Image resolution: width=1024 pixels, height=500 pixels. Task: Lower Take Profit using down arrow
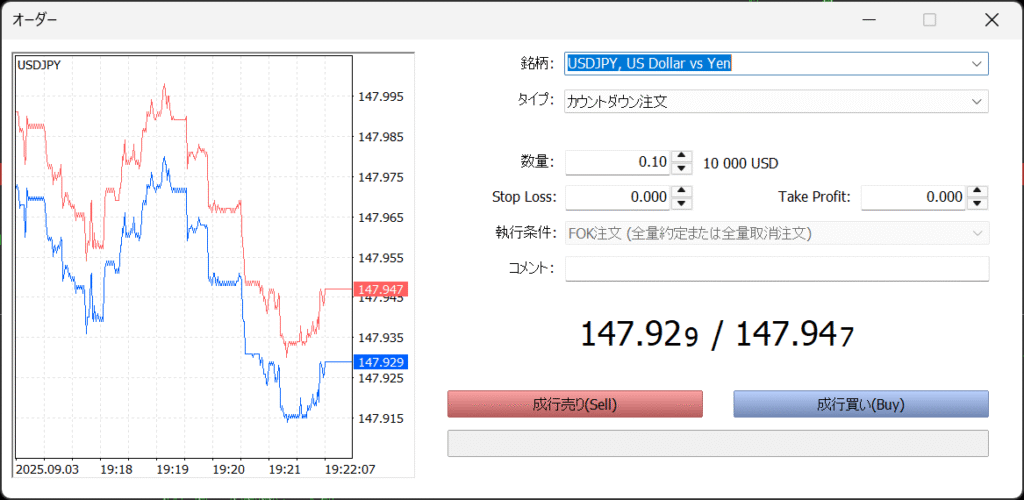point(977,203)
